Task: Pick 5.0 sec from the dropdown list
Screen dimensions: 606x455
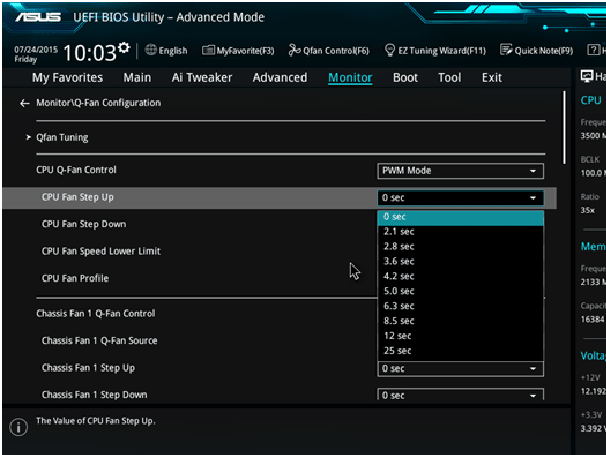Action: [398, 291]
